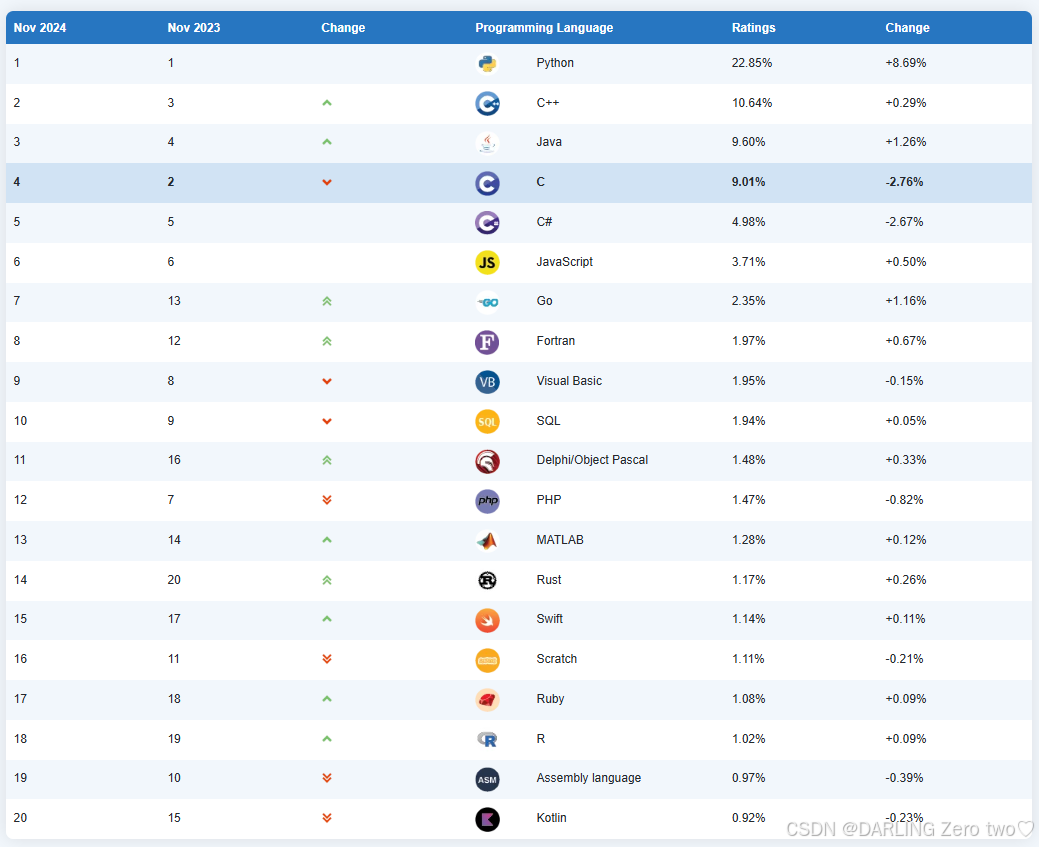The height and width of the screenshot is (847, 1039).
Task: Click the Delphi/Object Pascal language name
Action: pos(592,460)
